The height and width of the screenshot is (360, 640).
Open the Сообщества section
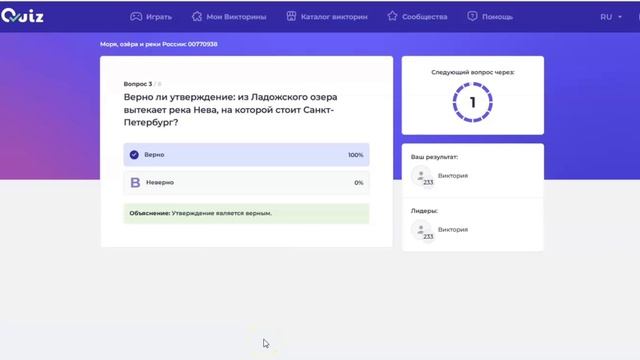coord(424,17)
